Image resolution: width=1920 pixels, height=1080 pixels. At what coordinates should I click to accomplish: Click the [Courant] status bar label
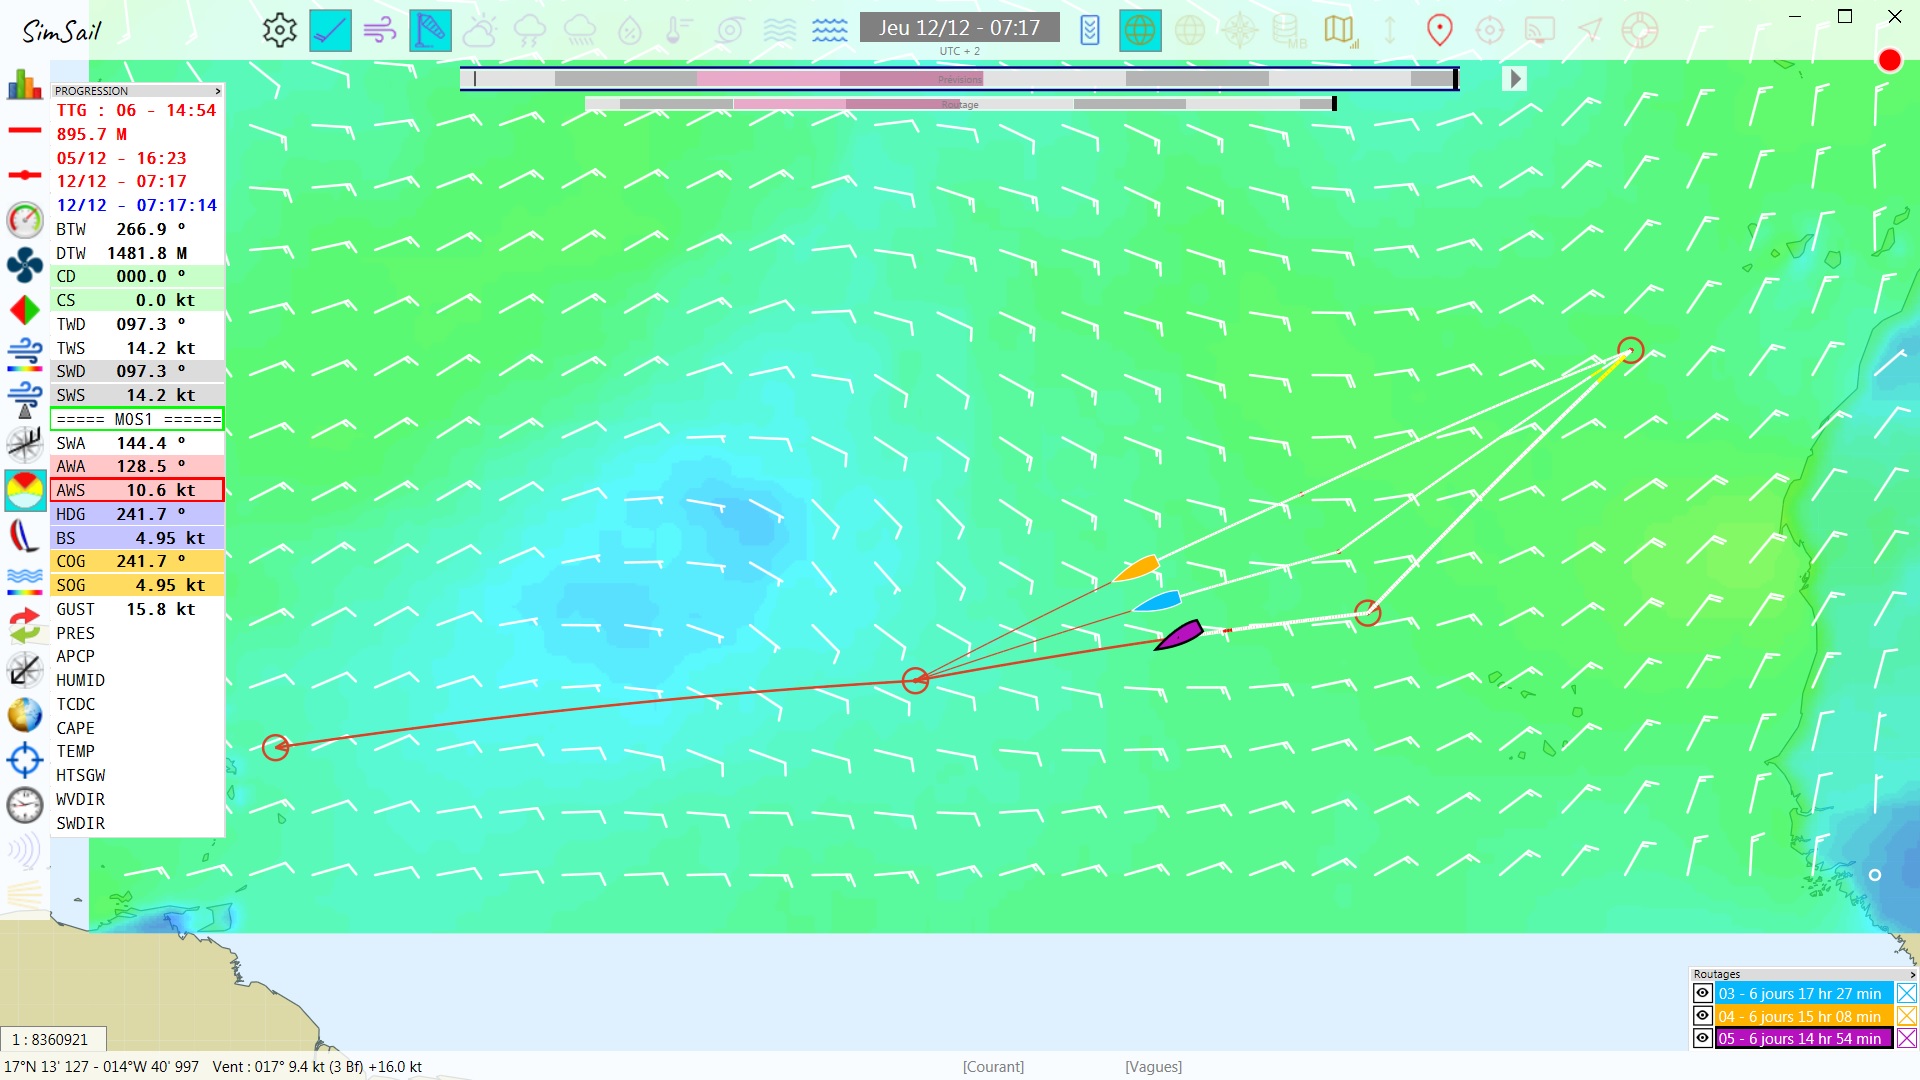(x=993, y=1066)
